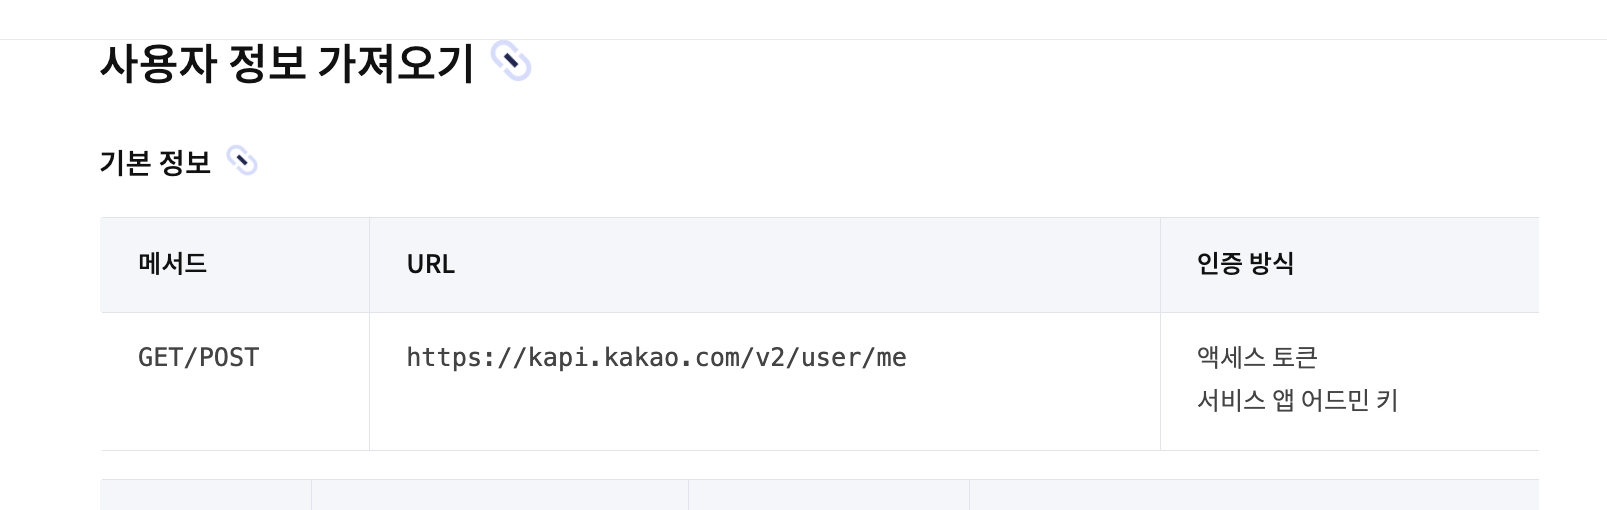Click the 서비스 앱 어드민 키 authentication entry
Viewport: 1607px width, 510px height.
[1297, 400]
